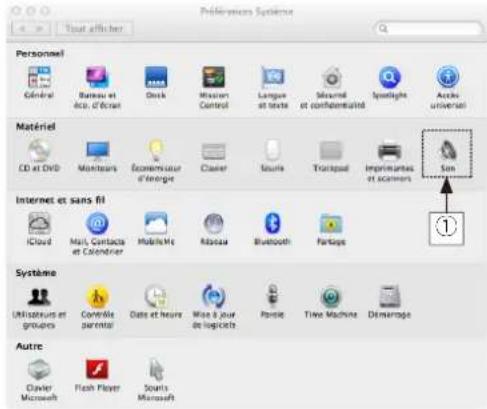Open Contrôle parental preferences
This screenshot has width=487, height=409.
[x=97, y=307]
